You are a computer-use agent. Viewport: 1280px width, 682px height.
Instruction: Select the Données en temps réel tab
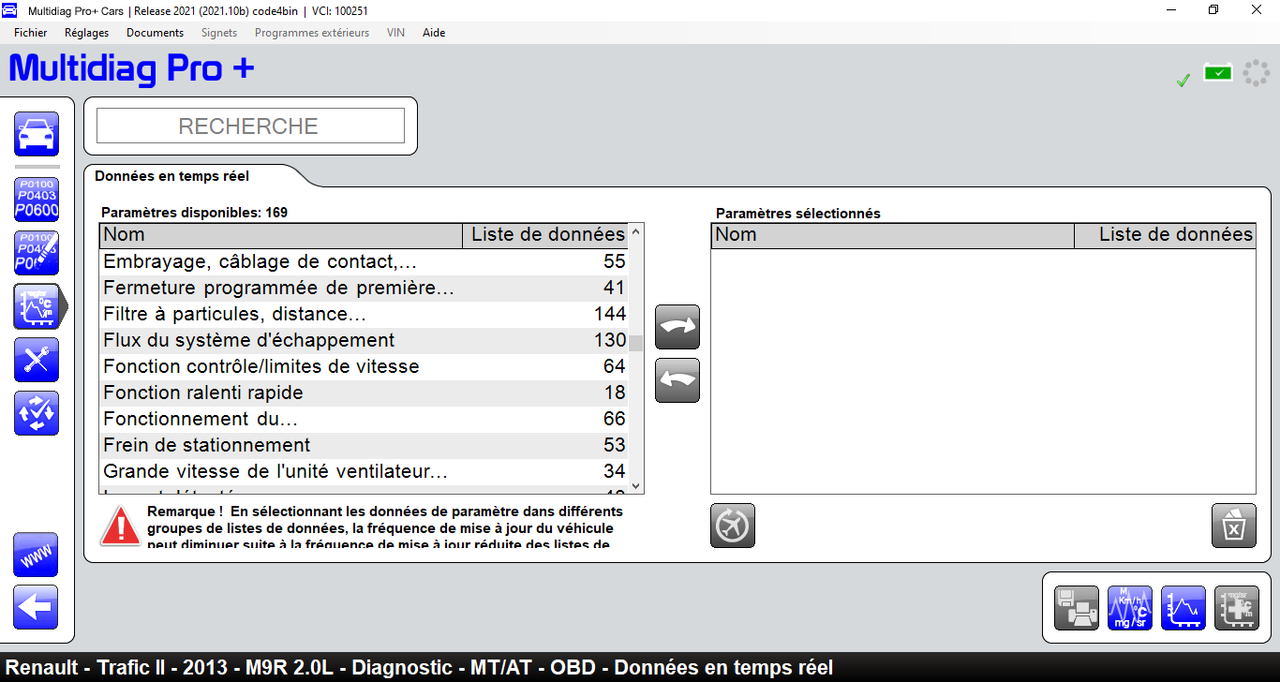click(172, 176)
